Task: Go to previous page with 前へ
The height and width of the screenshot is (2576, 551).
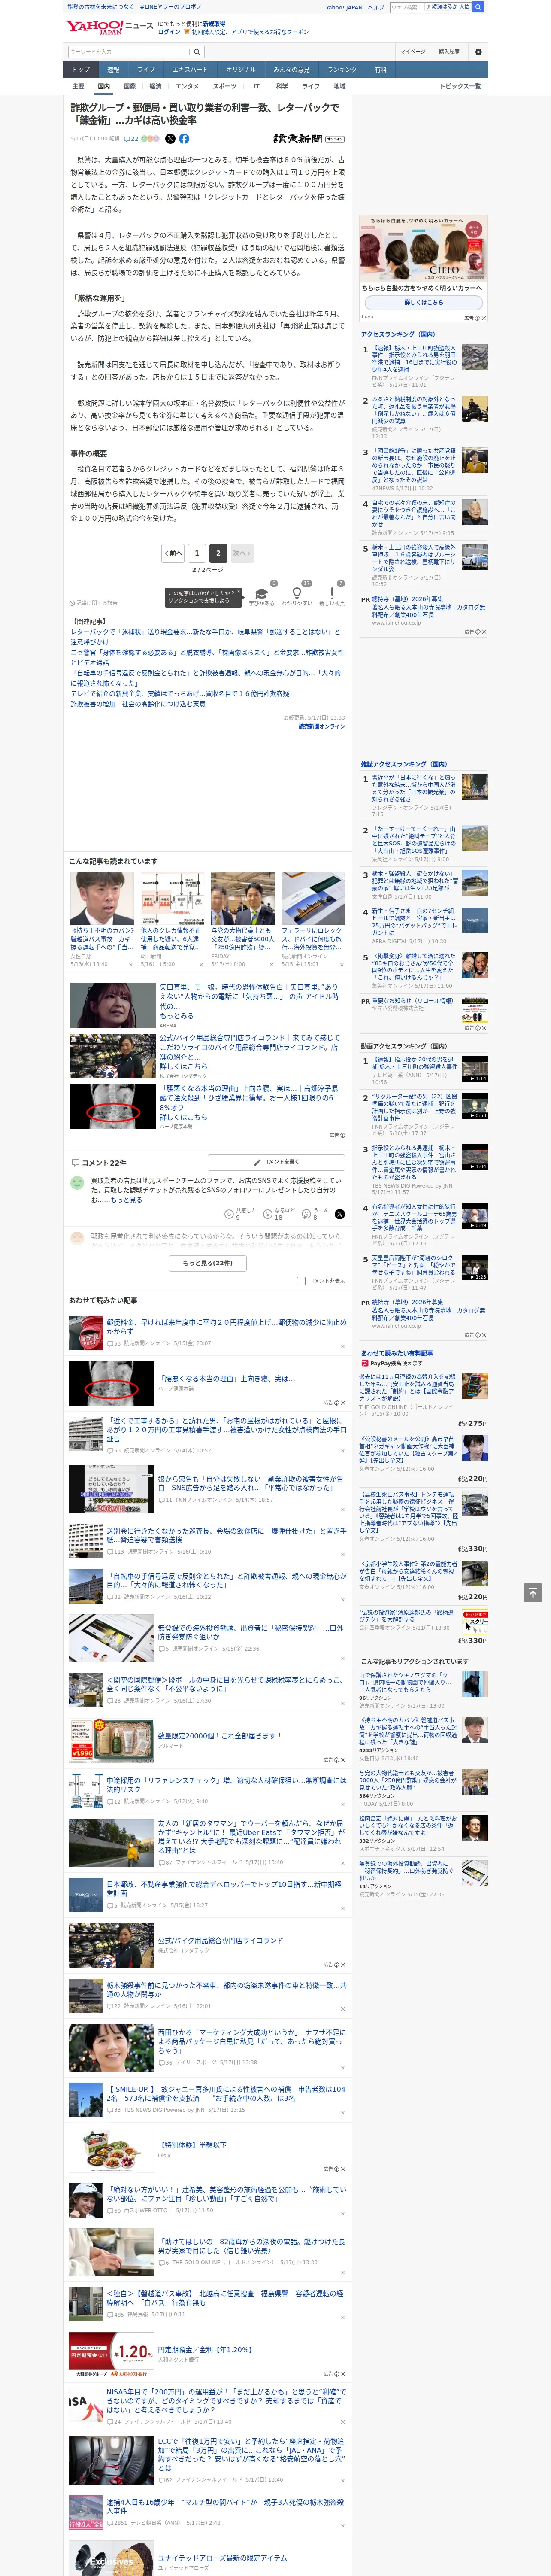Action: tap(174, 553)
